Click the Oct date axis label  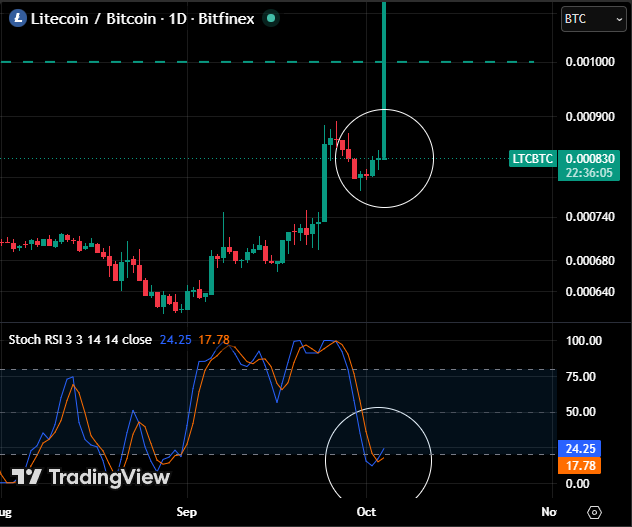366,512
